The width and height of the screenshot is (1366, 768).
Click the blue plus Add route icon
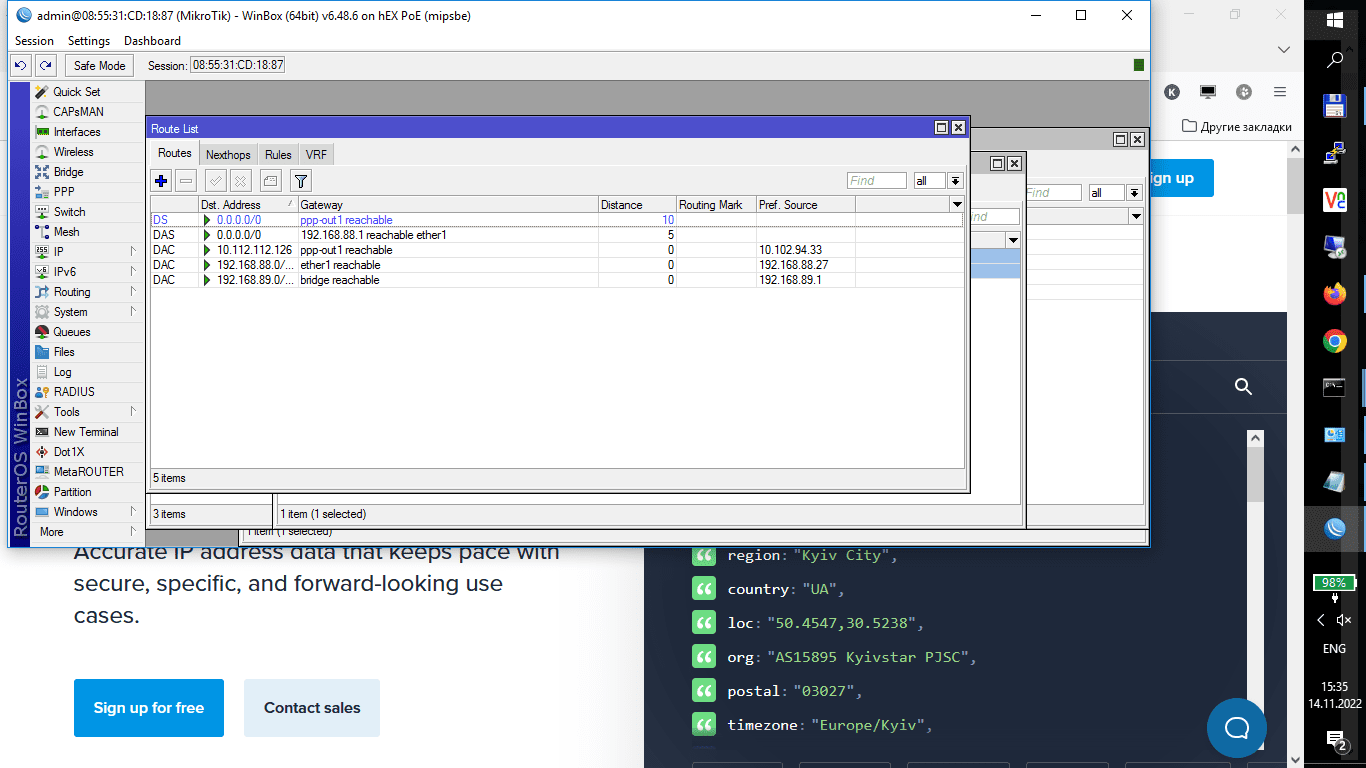tap(161, 181)
